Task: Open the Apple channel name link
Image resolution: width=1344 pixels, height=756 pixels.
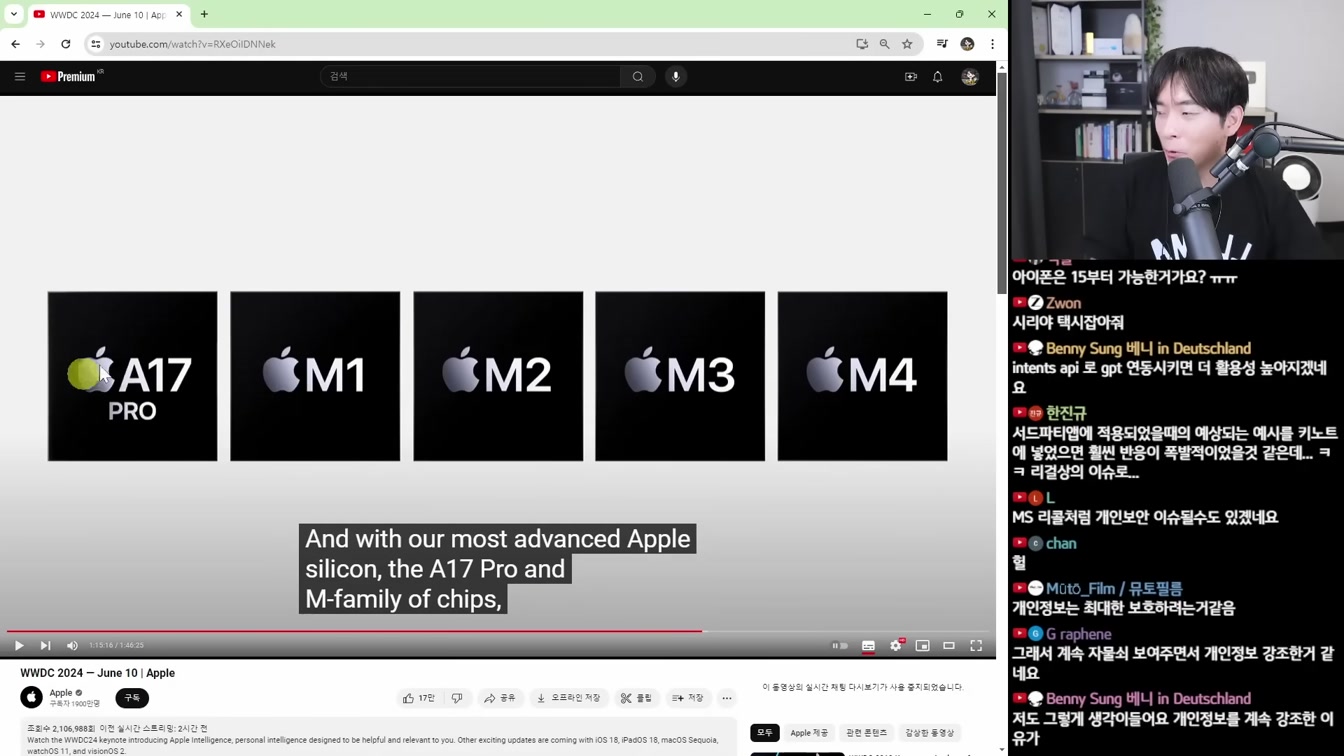Action: [x=61, y=692]
